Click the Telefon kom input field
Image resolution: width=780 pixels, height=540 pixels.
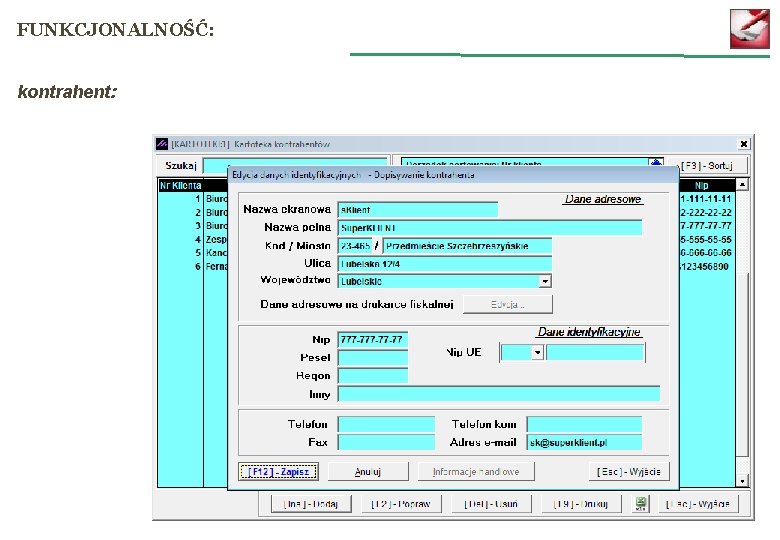pos(585,424)
